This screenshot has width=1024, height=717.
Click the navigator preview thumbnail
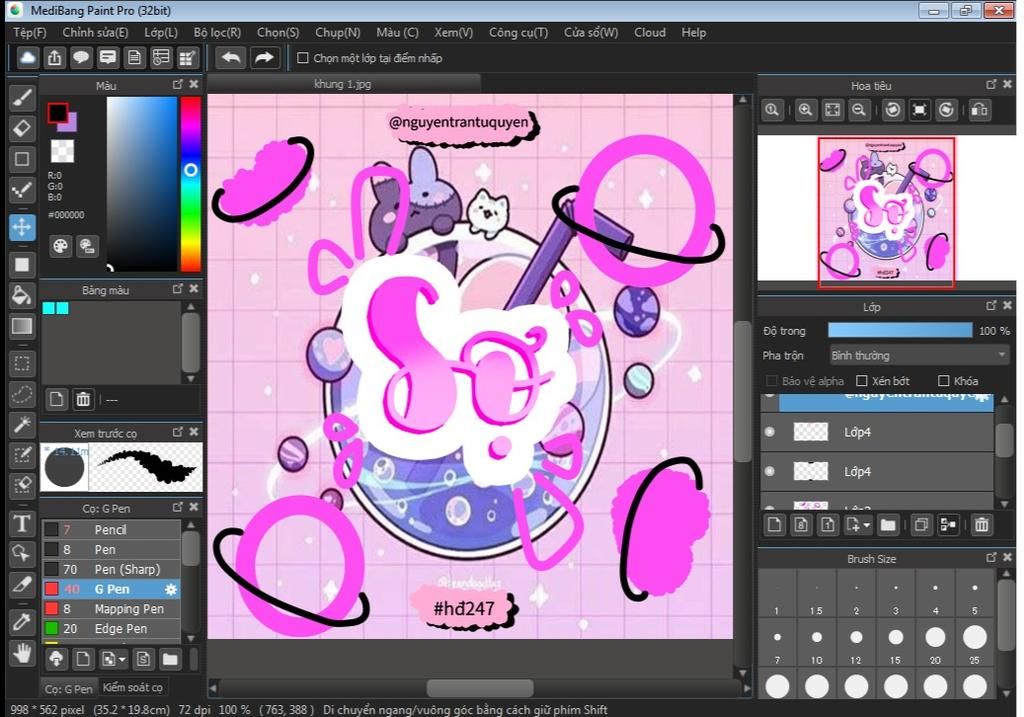click(x=886, y=212)
